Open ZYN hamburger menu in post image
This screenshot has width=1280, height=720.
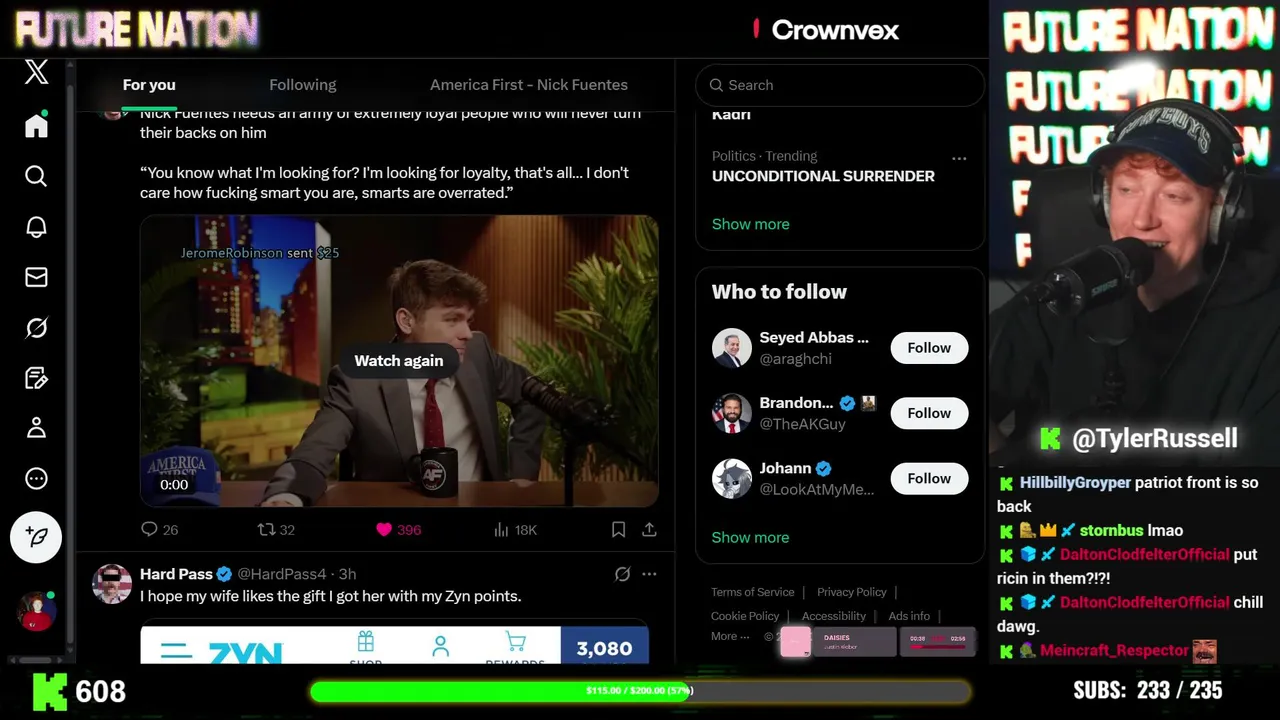(176, 652)
